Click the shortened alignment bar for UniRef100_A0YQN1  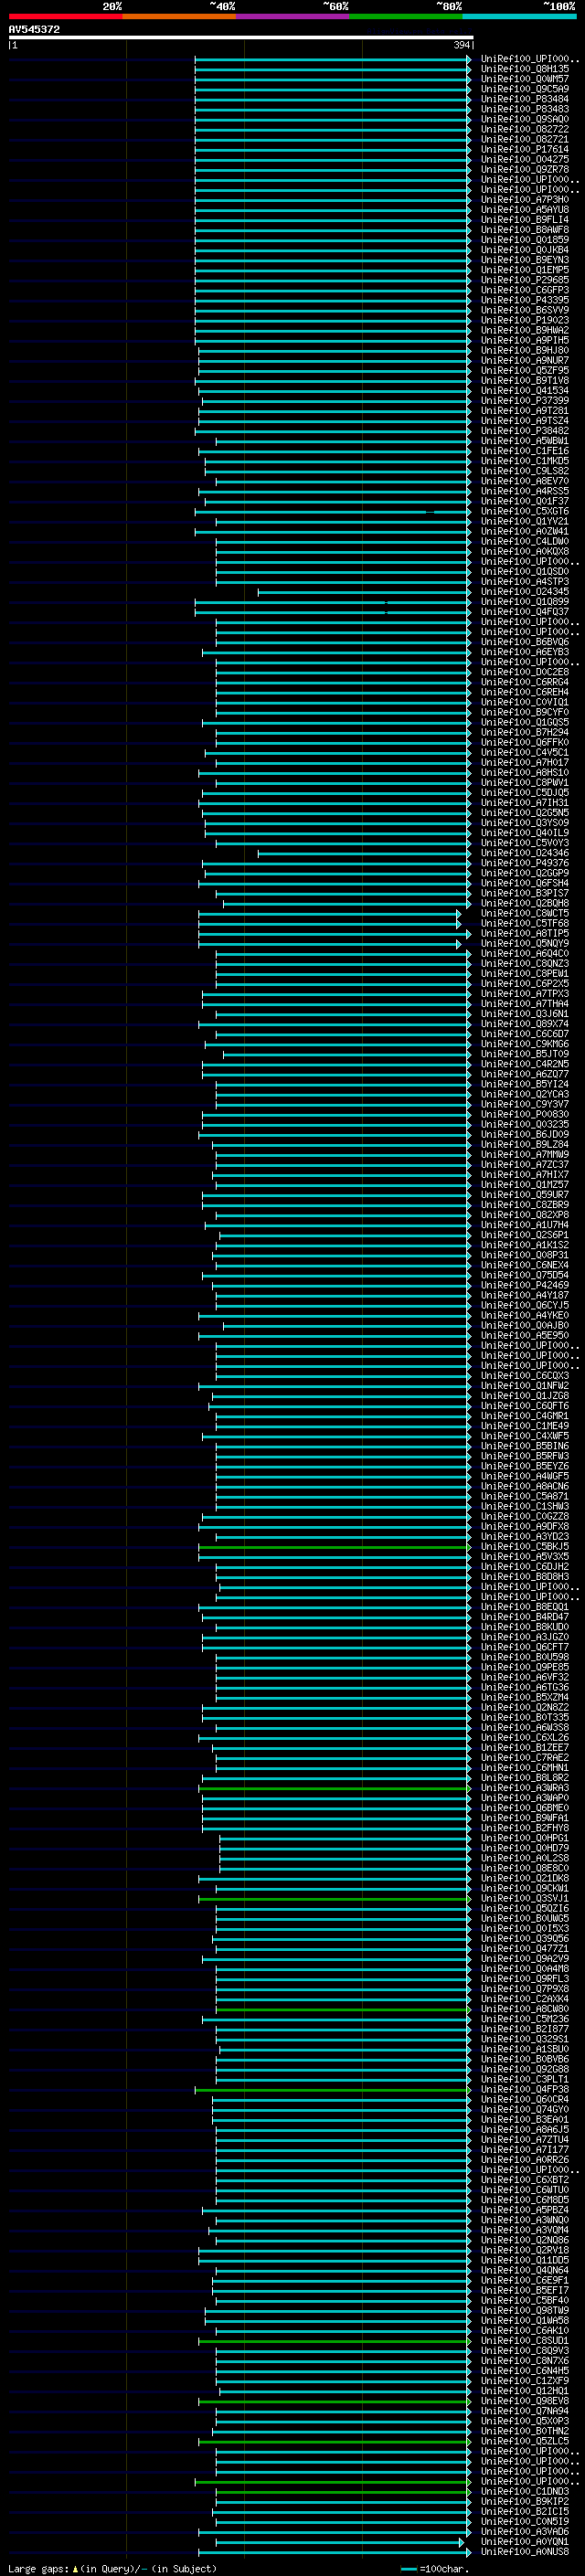340,2541
